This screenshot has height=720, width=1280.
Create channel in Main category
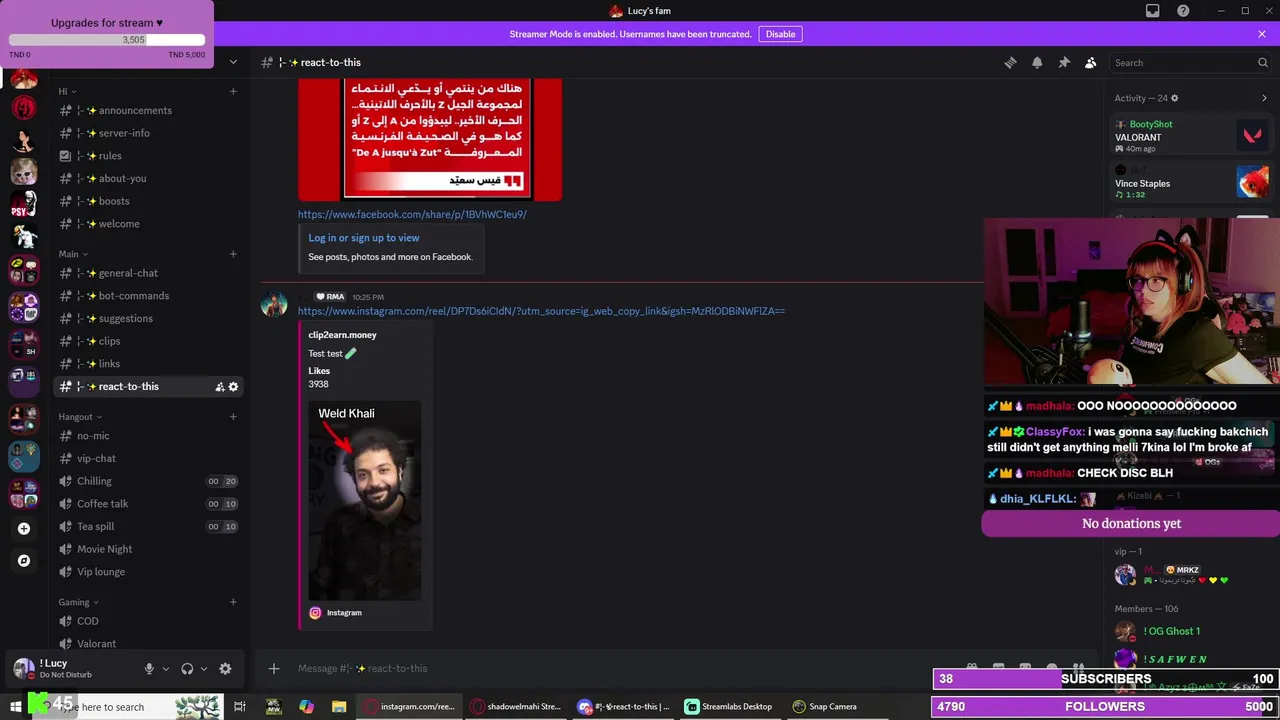pos(233,254)
